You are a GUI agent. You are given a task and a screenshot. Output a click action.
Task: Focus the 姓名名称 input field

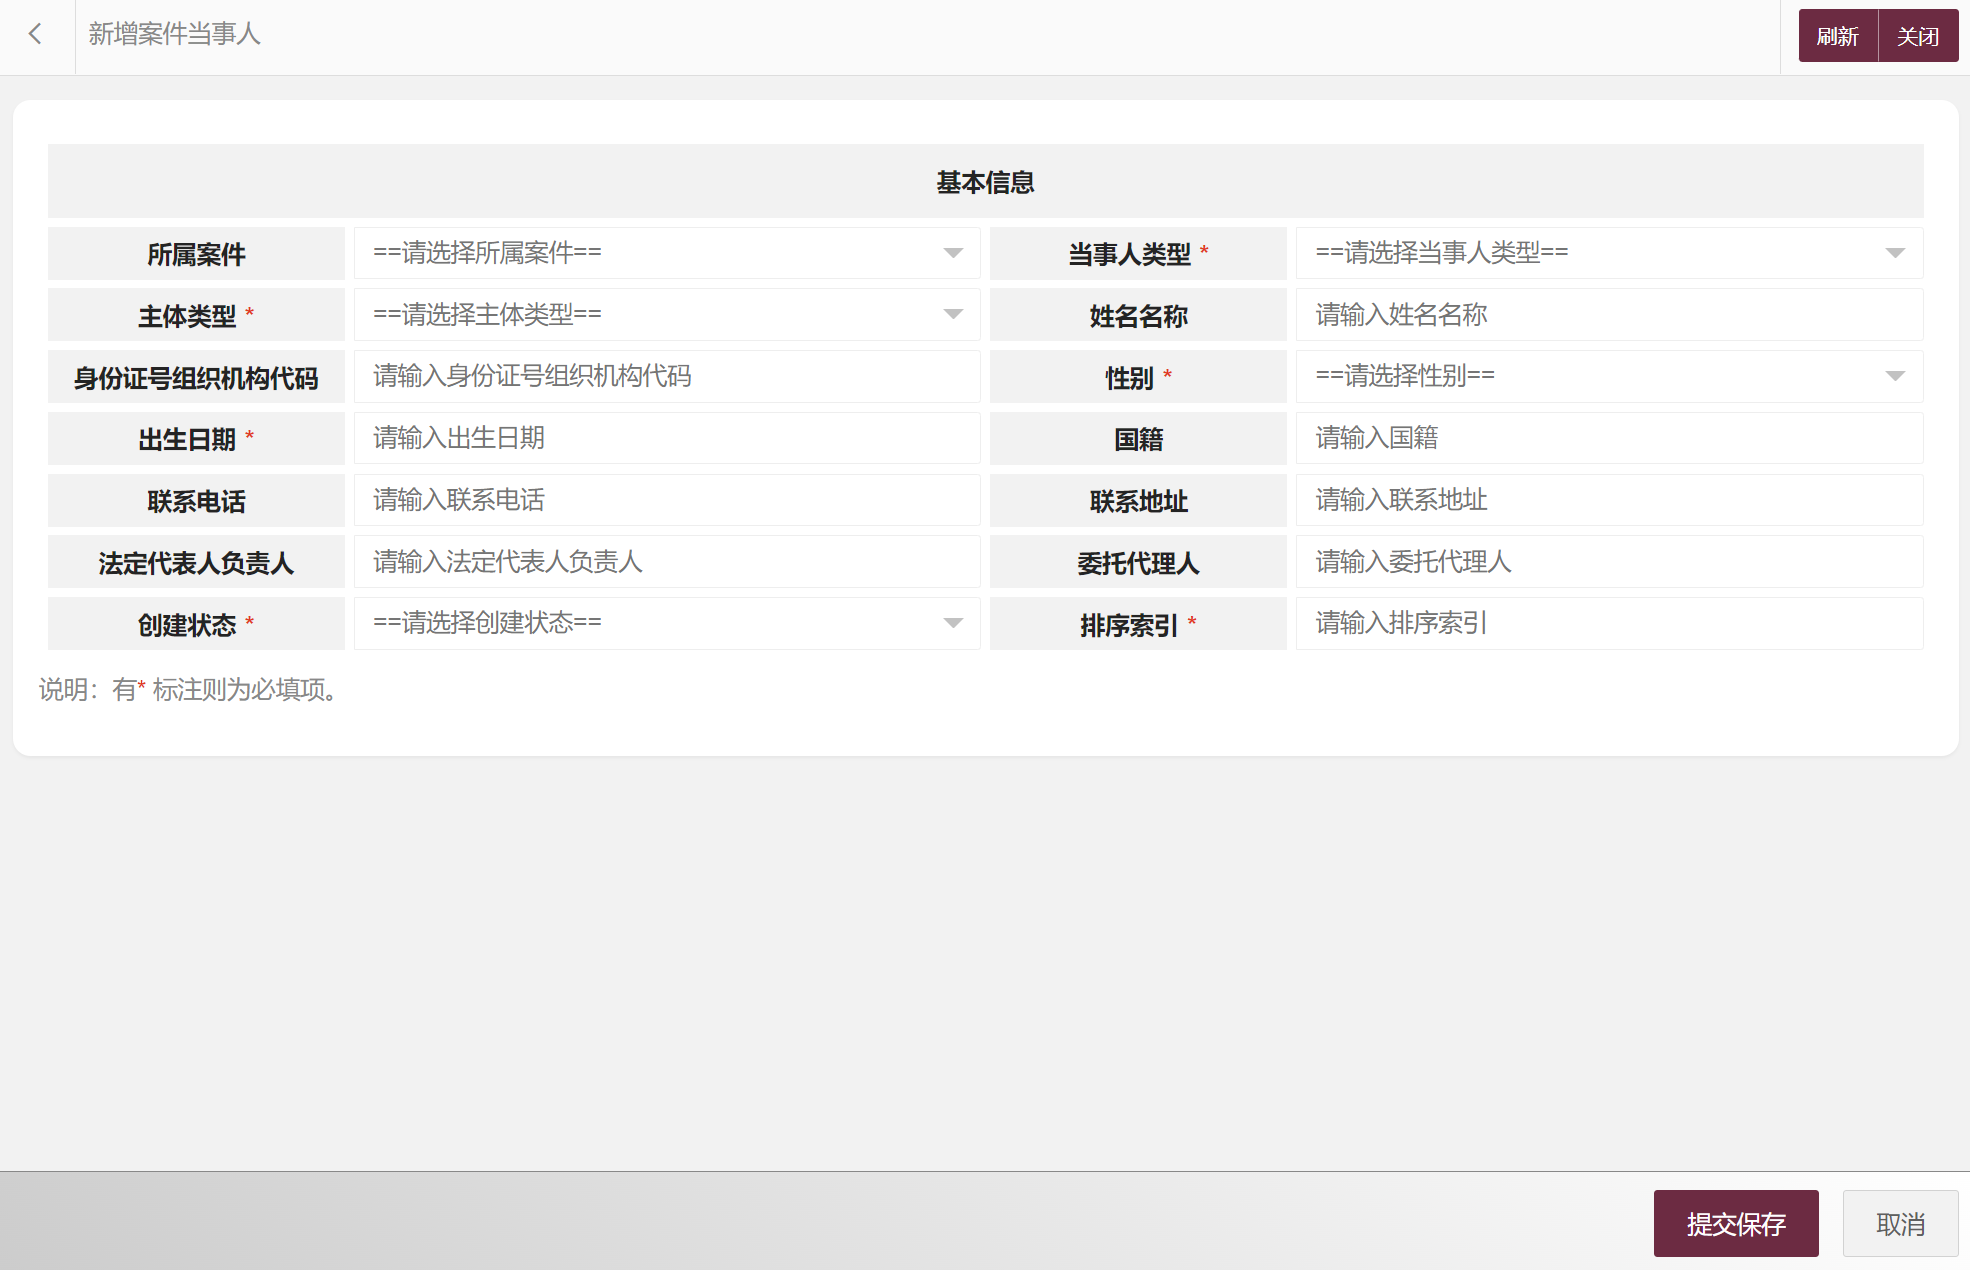tap(1608, 315)
